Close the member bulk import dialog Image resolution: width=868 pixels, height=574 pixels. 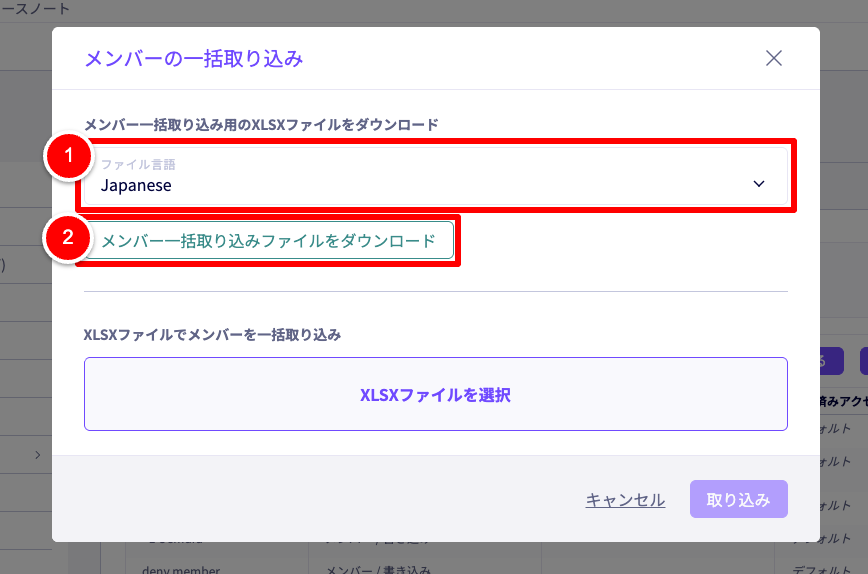pyautogui.click(x=773, y=58)
